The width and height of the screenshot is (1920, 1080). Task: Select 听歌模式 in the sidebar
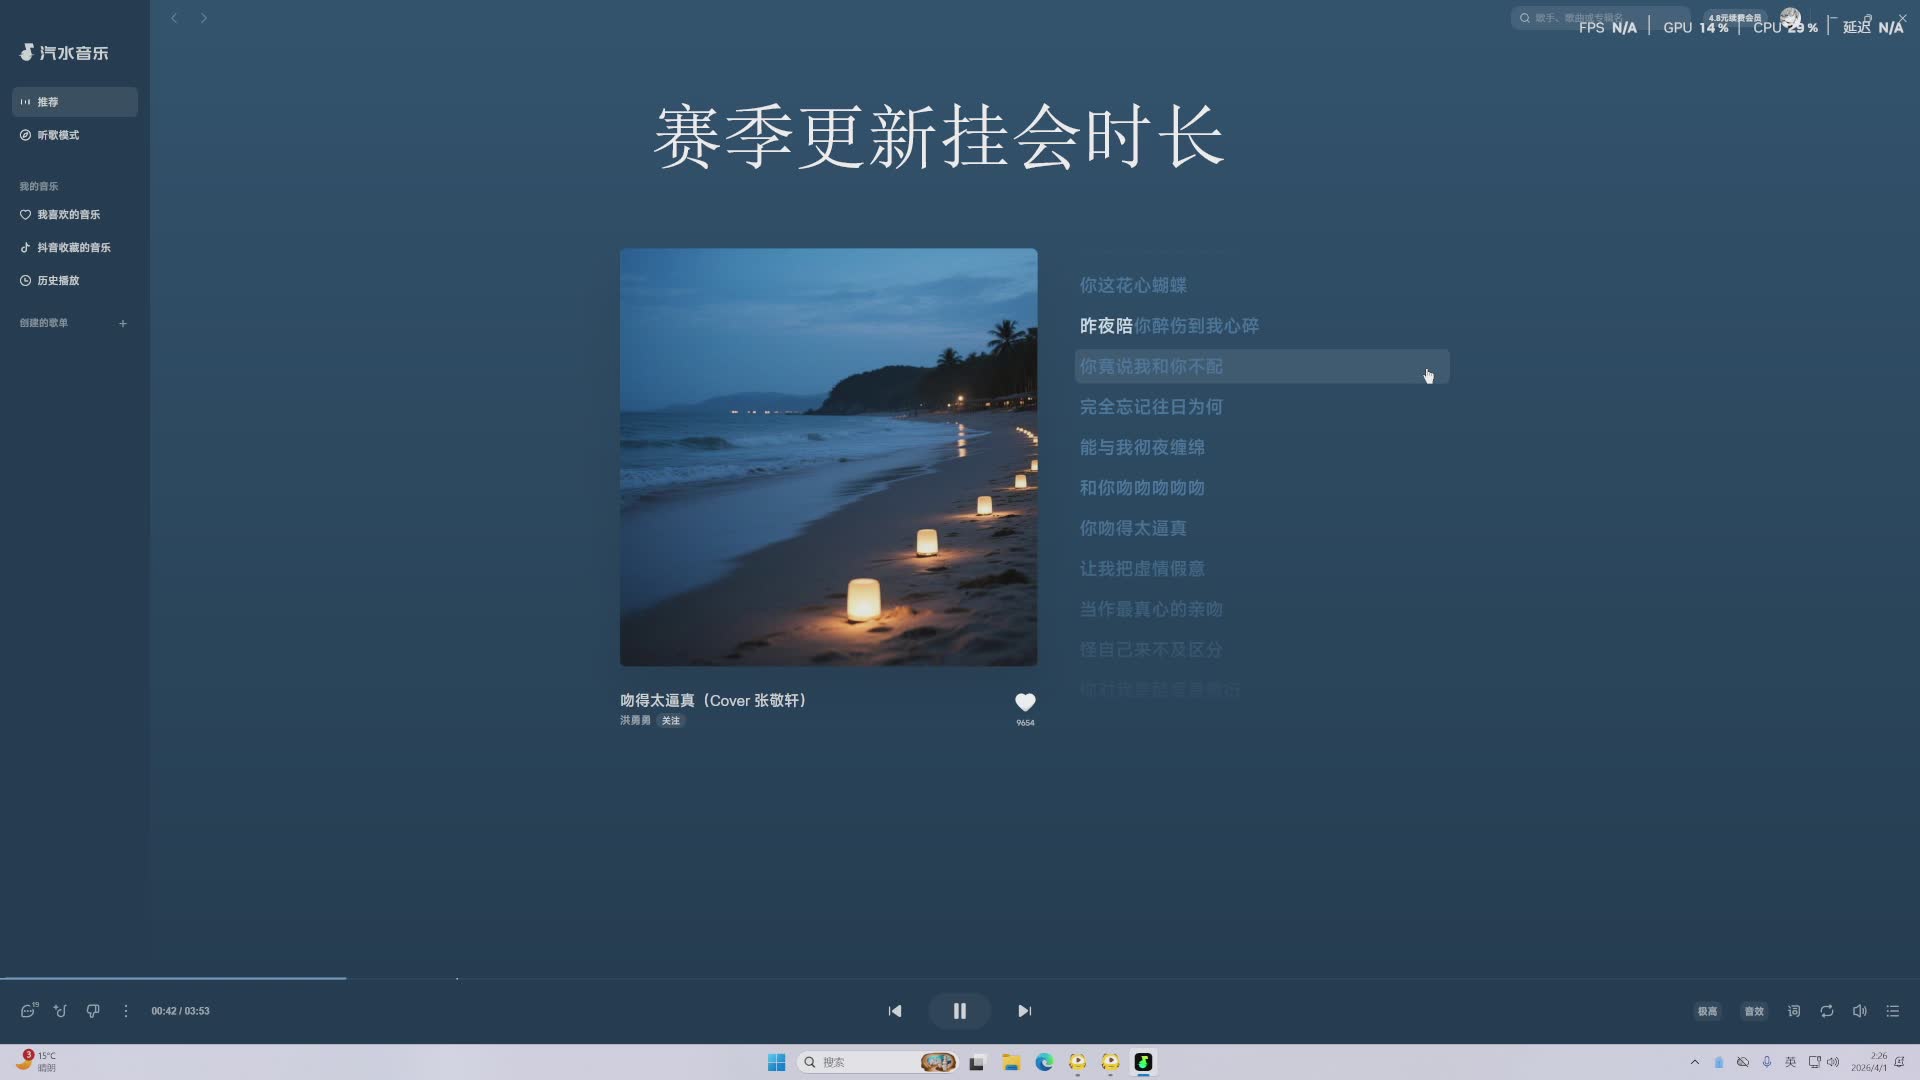tap(58, 135)
